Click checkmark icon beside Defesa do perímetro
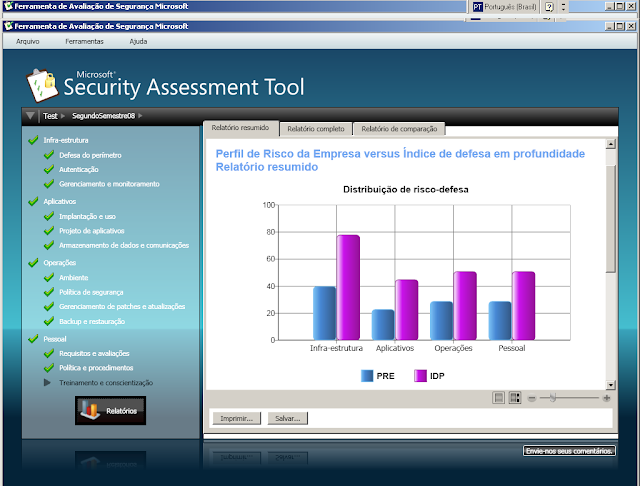This screenshot has width=640, height=486. coord(49,155)
